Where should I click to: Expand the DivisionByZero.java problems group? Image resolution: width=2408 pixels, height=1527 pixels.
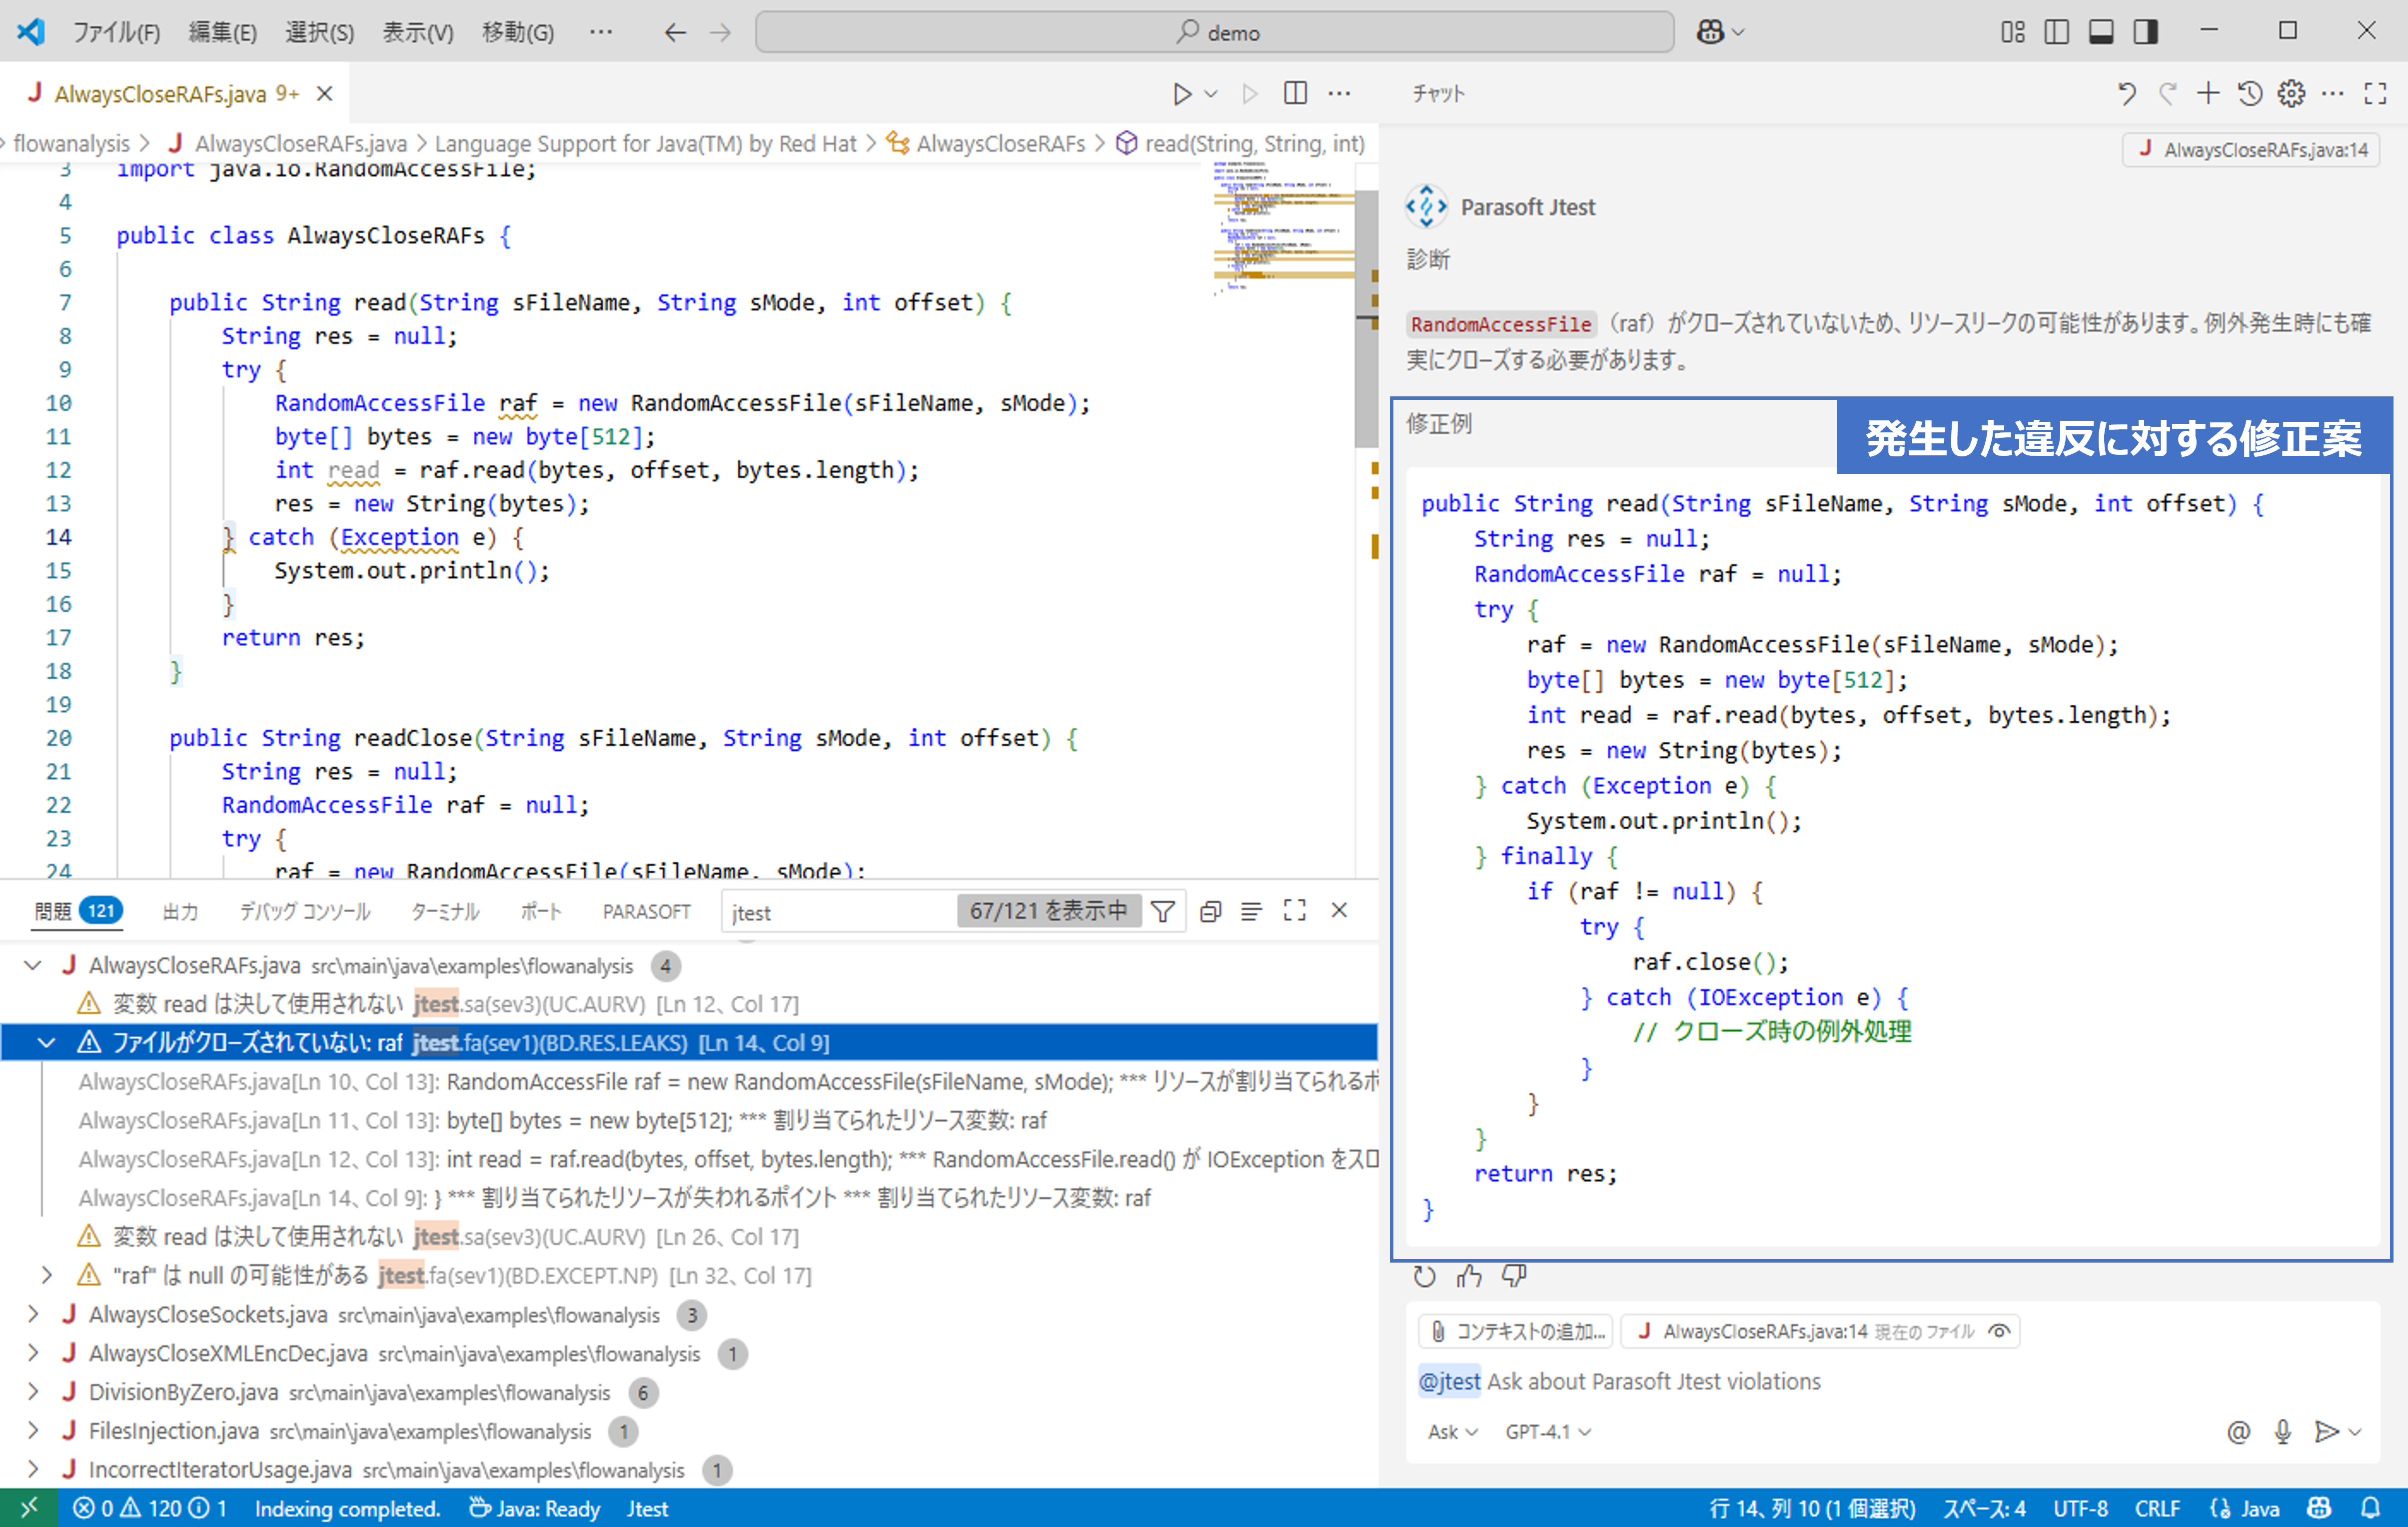(33, 1392)
